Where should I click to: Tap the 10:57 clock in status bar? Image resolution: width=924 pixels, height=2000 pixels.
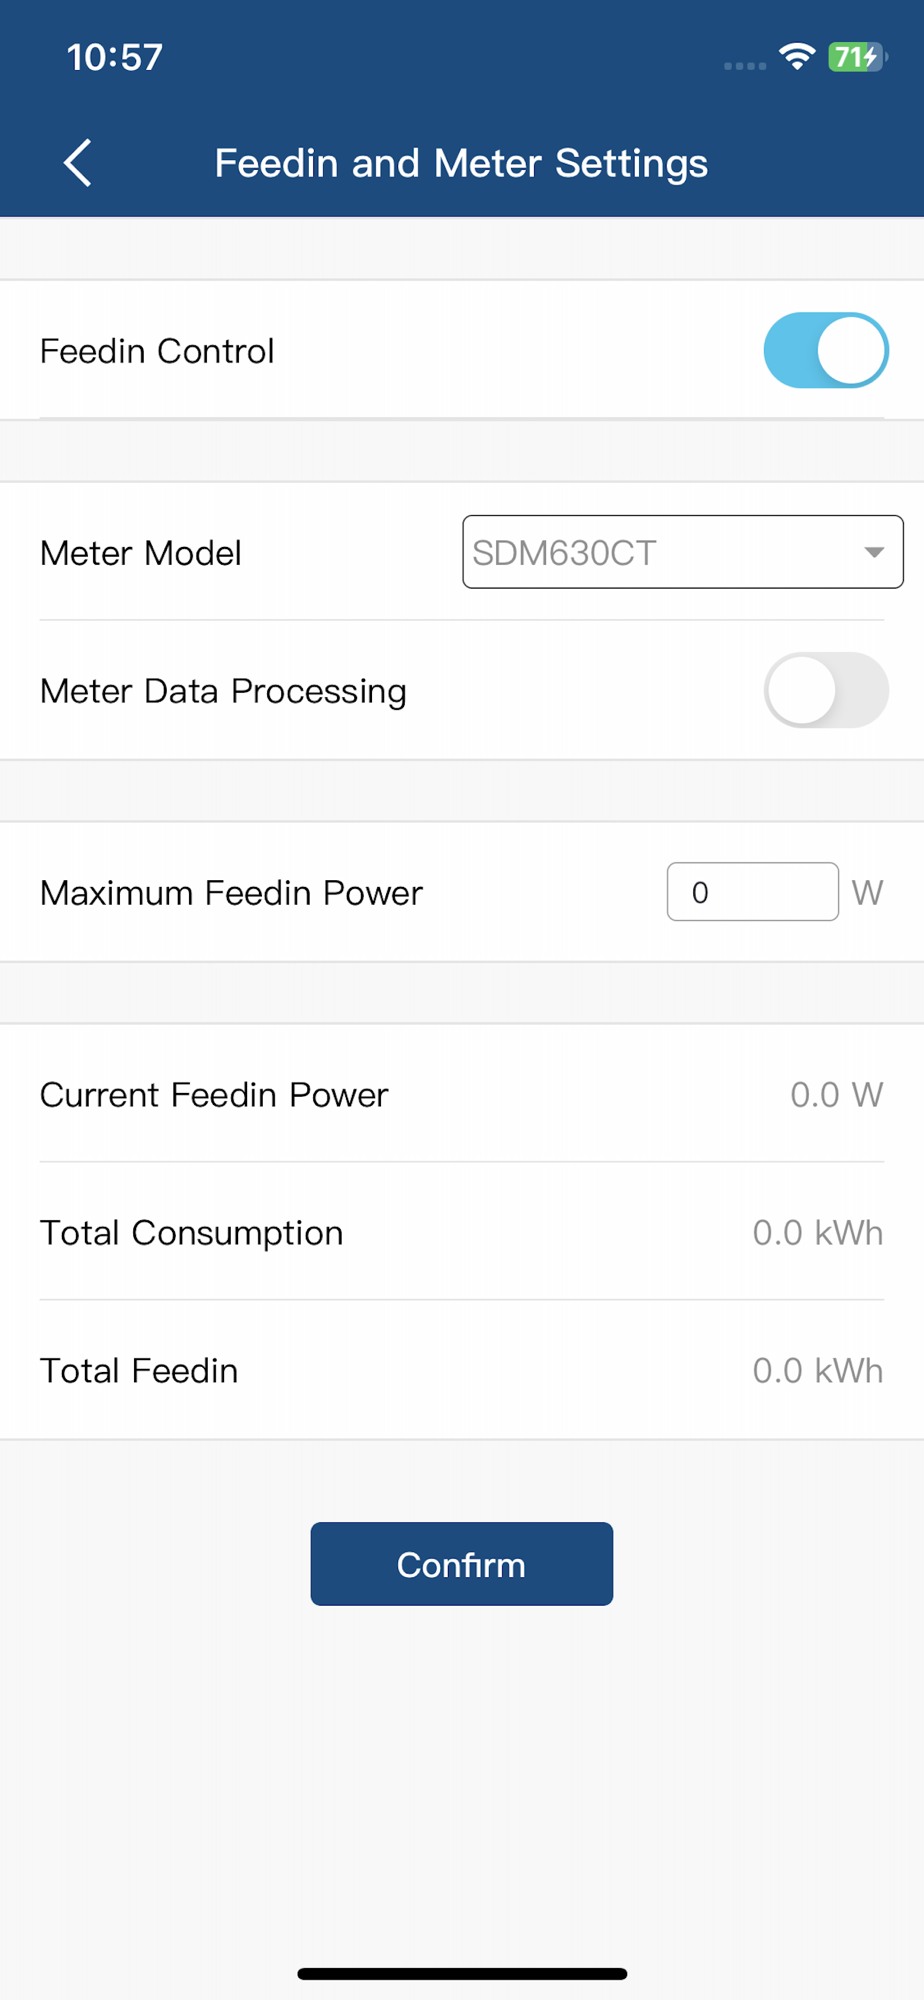pos(114,57)
